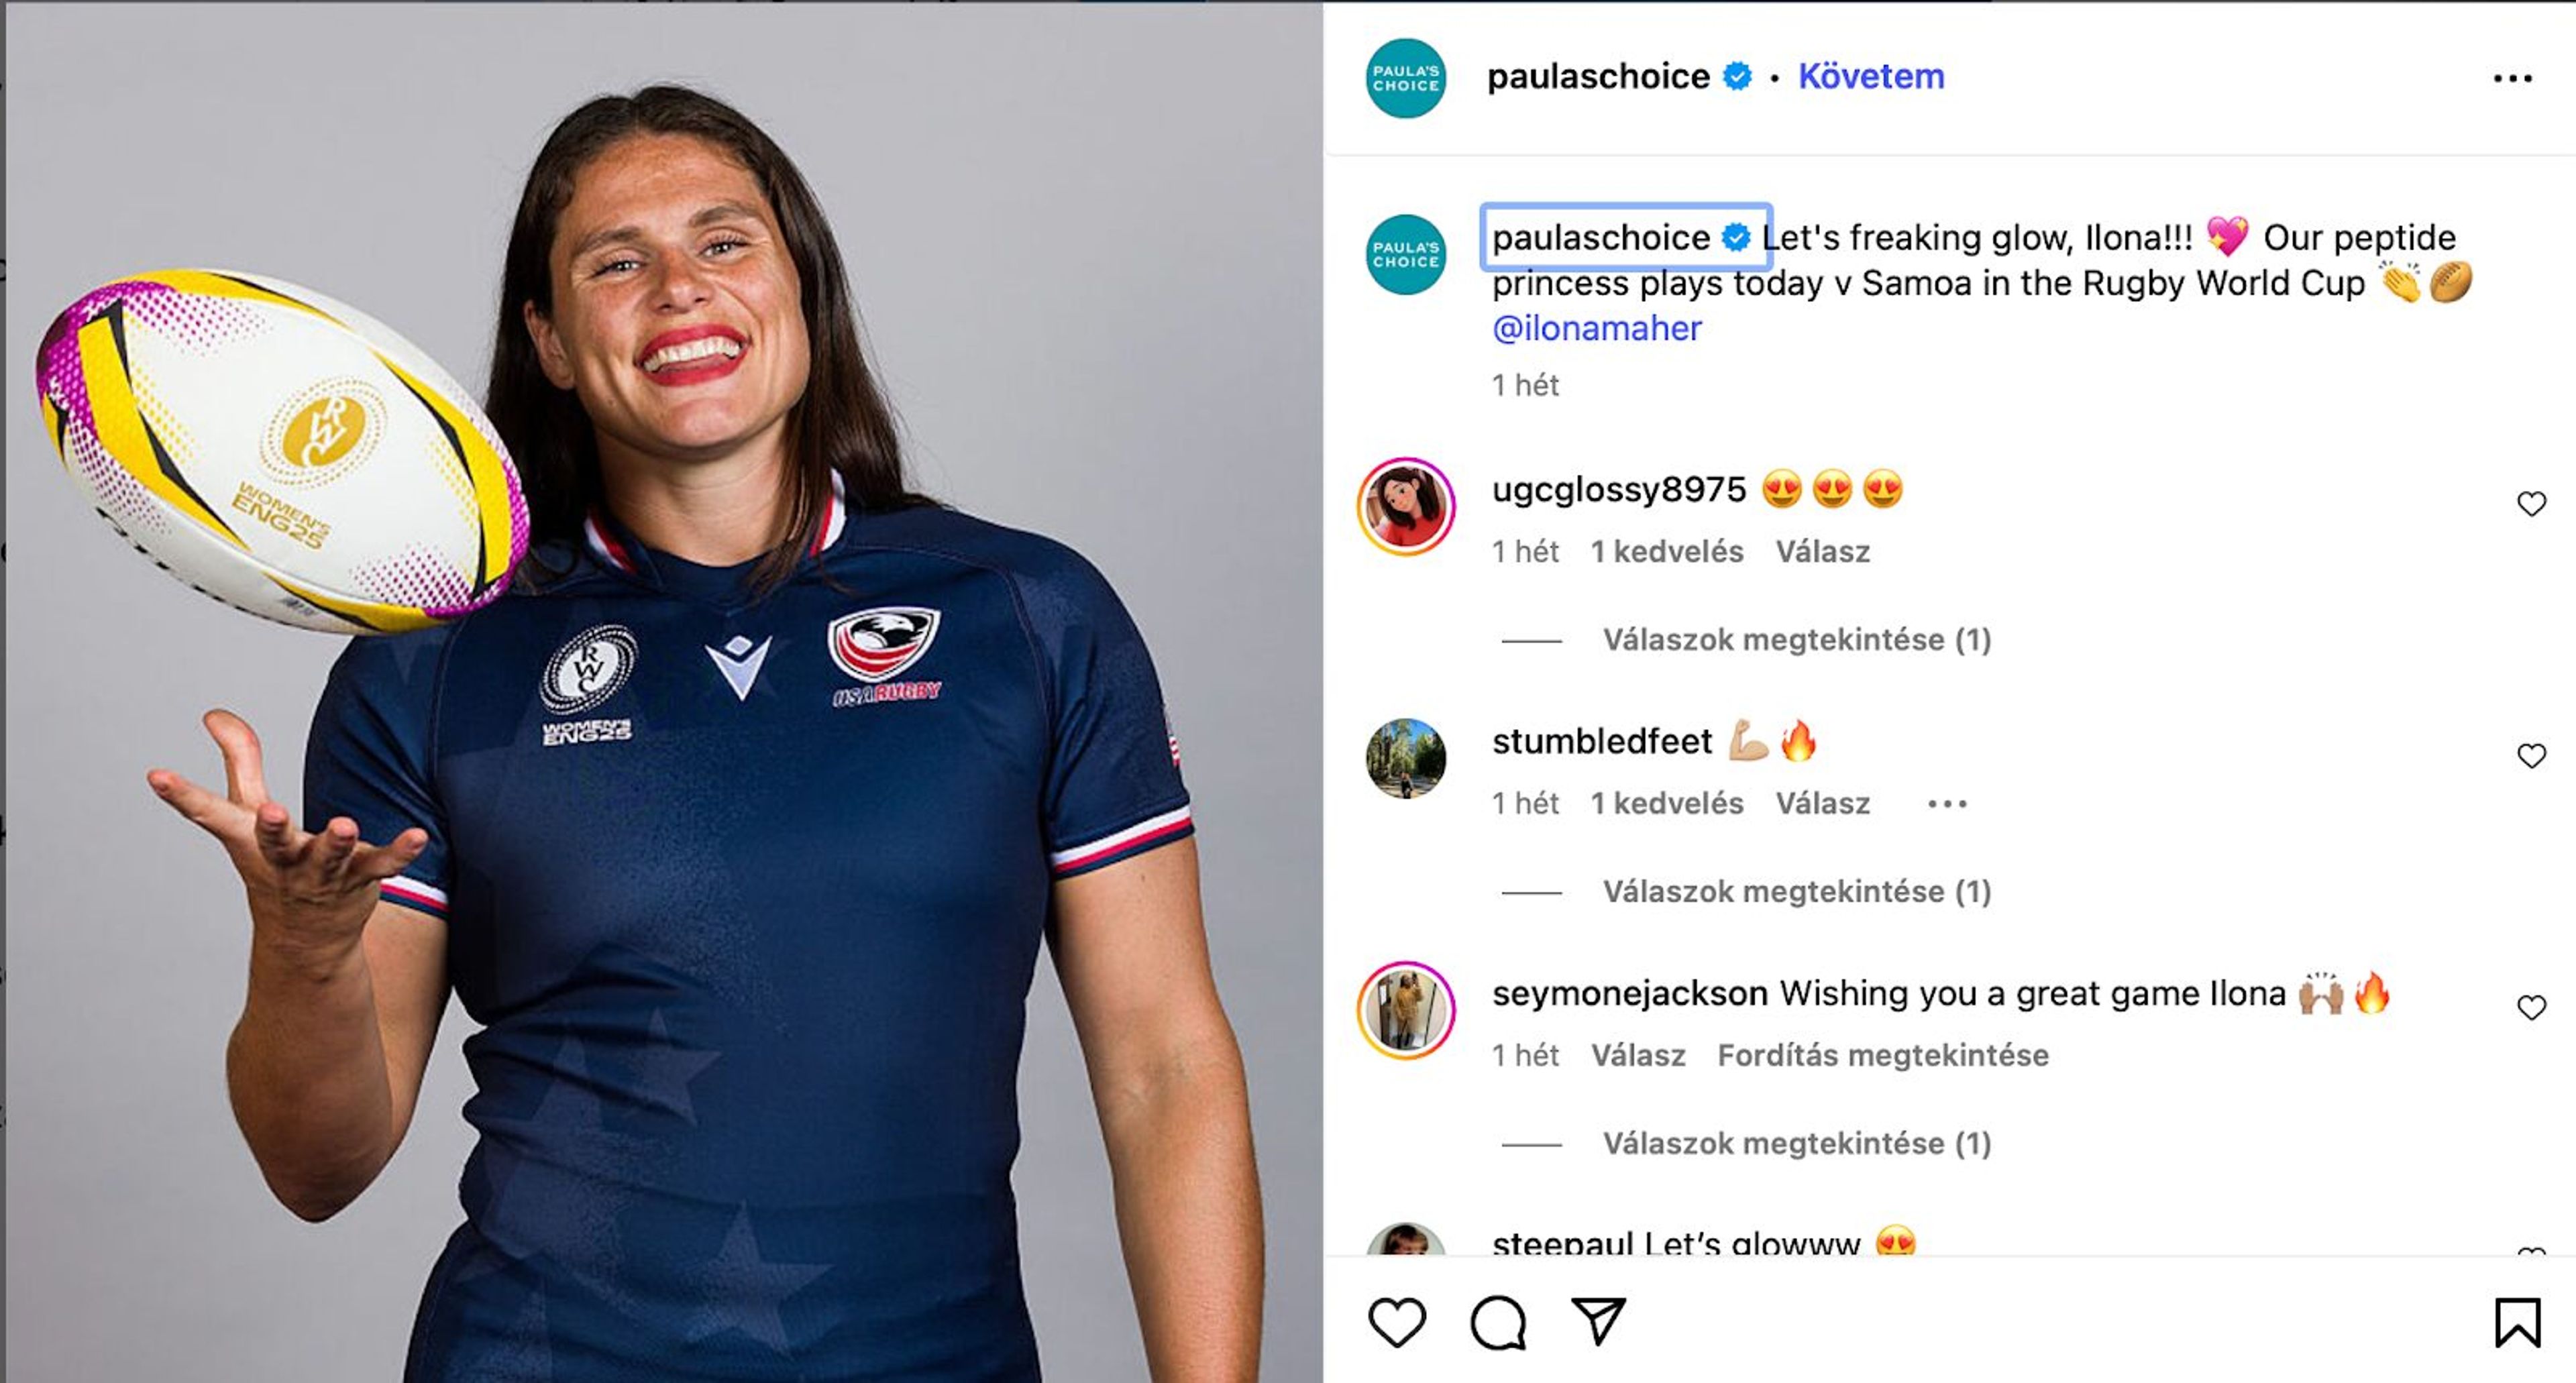Like seymonejackson's comment

point(2531,1007)
